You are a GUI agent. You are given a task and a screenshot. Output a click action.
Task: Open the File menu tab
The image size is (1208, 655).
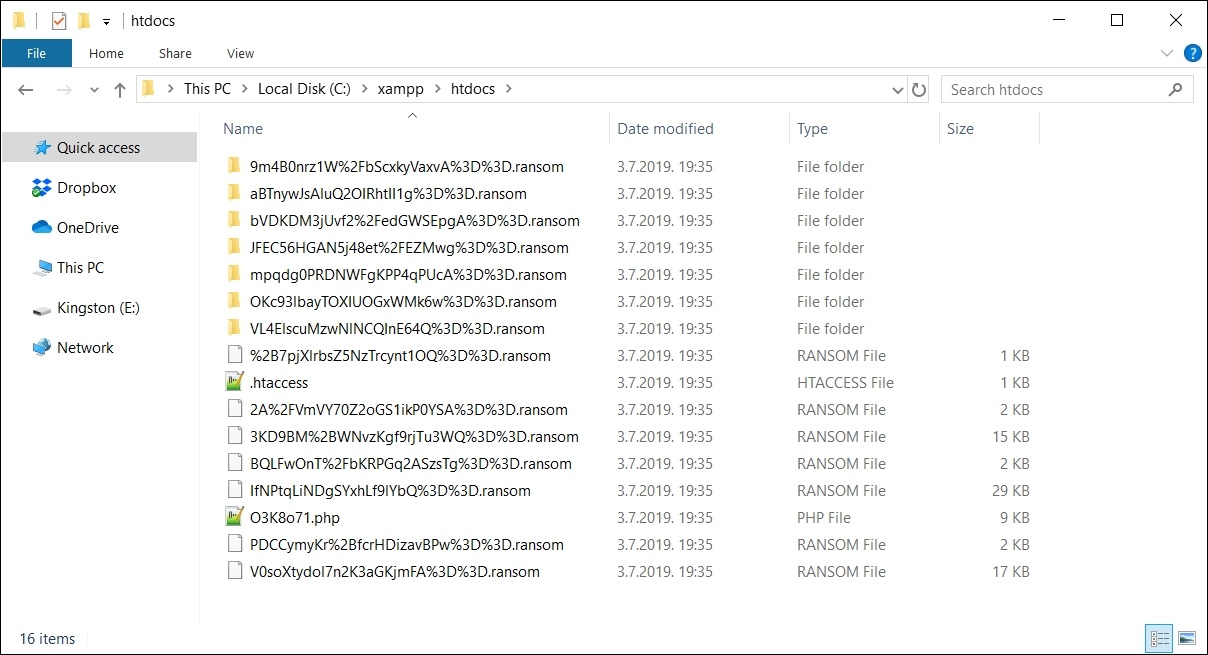tap(36, 53)
